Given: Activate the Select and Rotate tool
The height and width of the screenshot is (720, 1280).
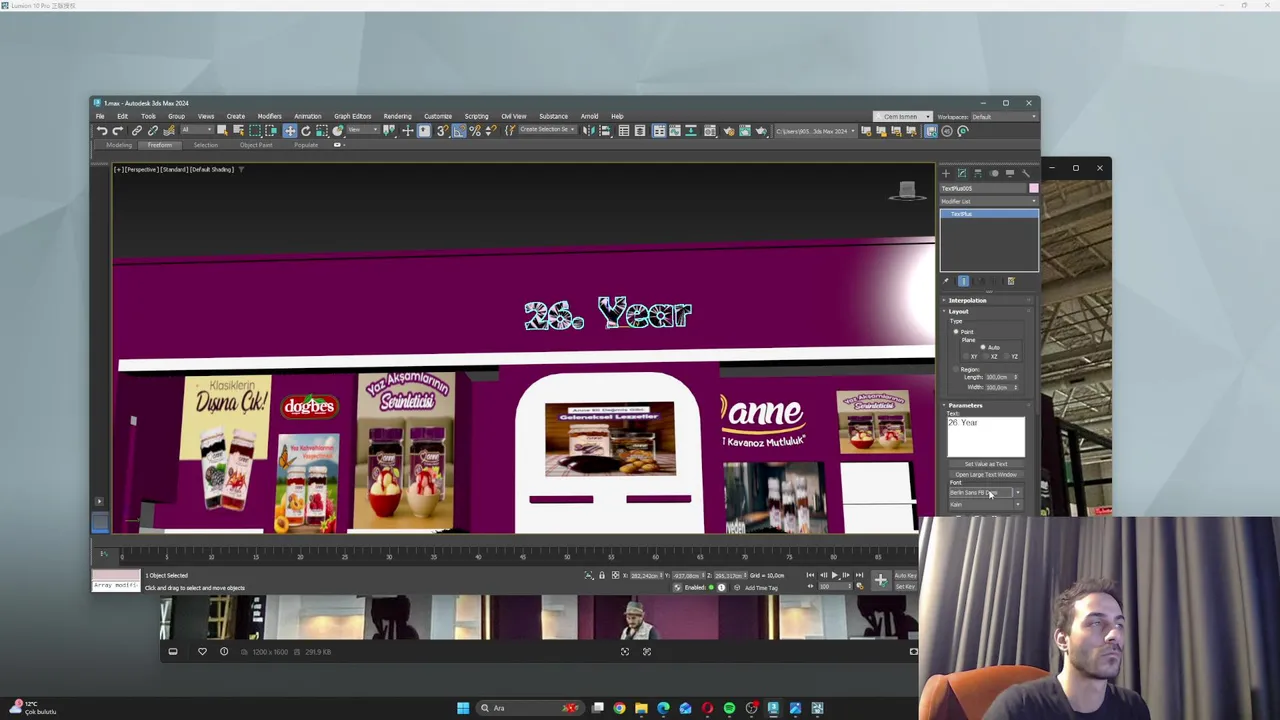Looking at the screenshot, I should click(306, 131).
